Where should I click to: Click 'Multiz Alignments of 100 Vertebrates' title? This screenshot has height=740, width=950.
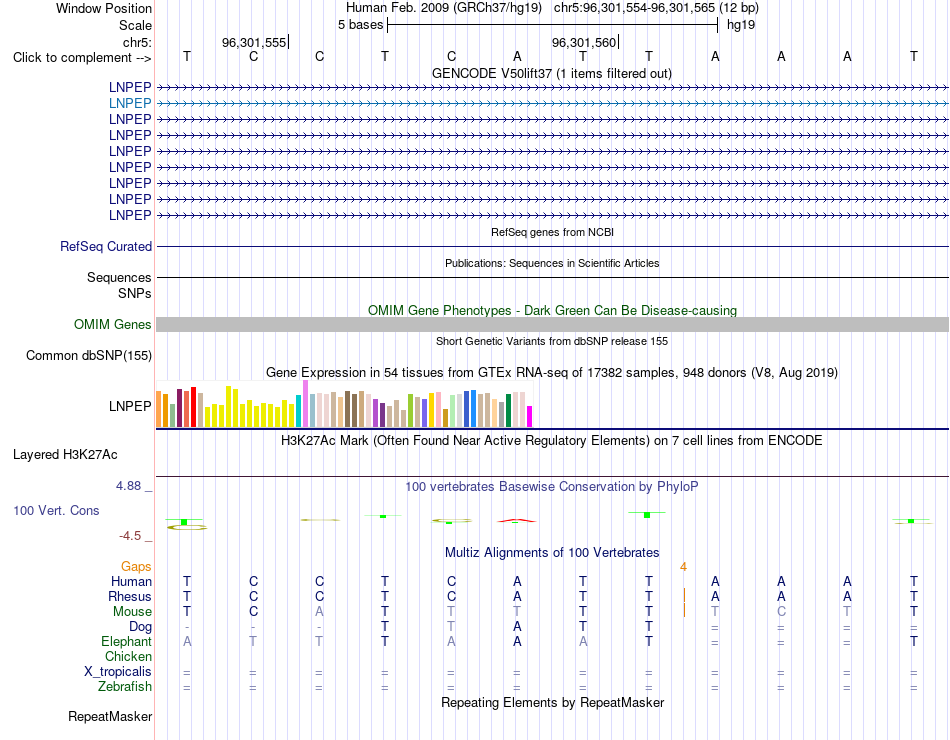coord(552,552)
